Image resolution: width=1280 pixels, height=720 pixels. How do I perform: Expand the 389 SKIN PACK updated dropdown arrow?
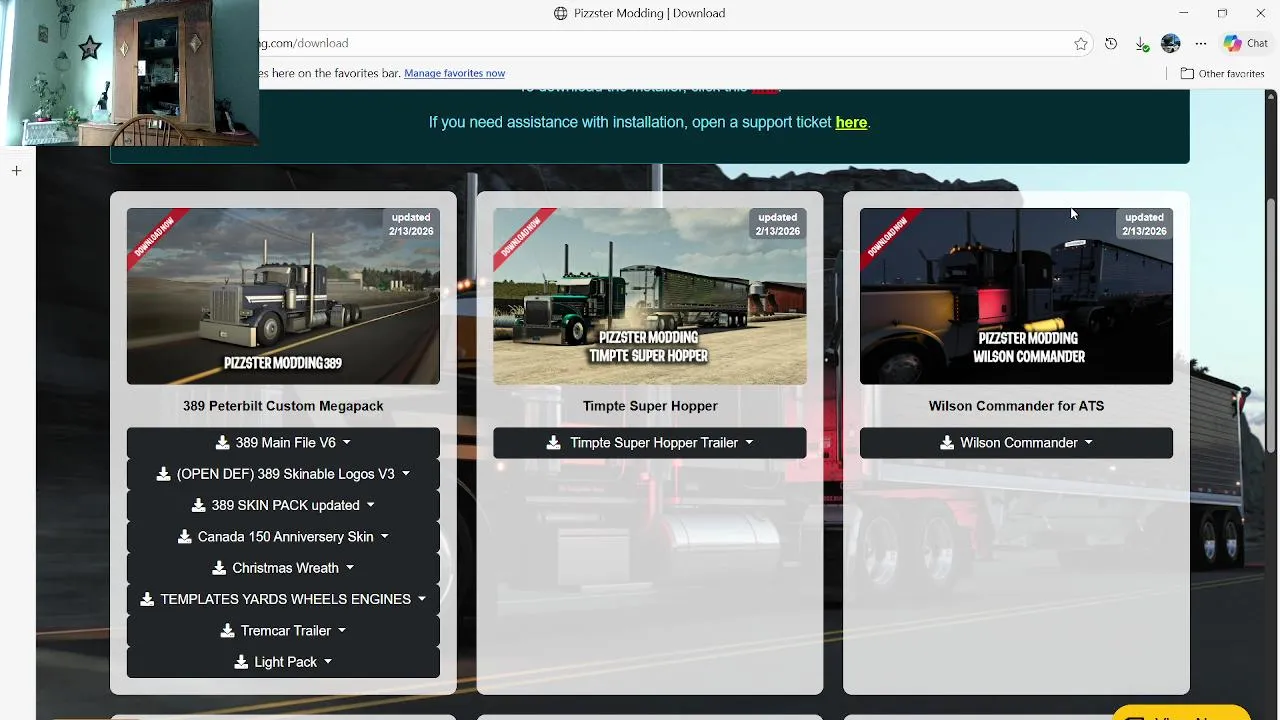coord(371,505)
